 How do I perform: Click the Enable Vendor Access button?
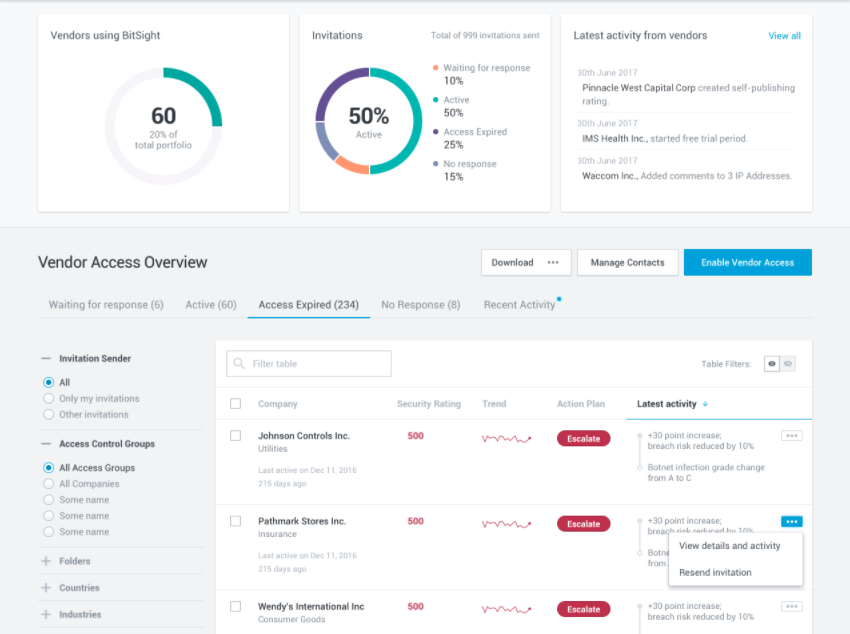click(747, 262)
